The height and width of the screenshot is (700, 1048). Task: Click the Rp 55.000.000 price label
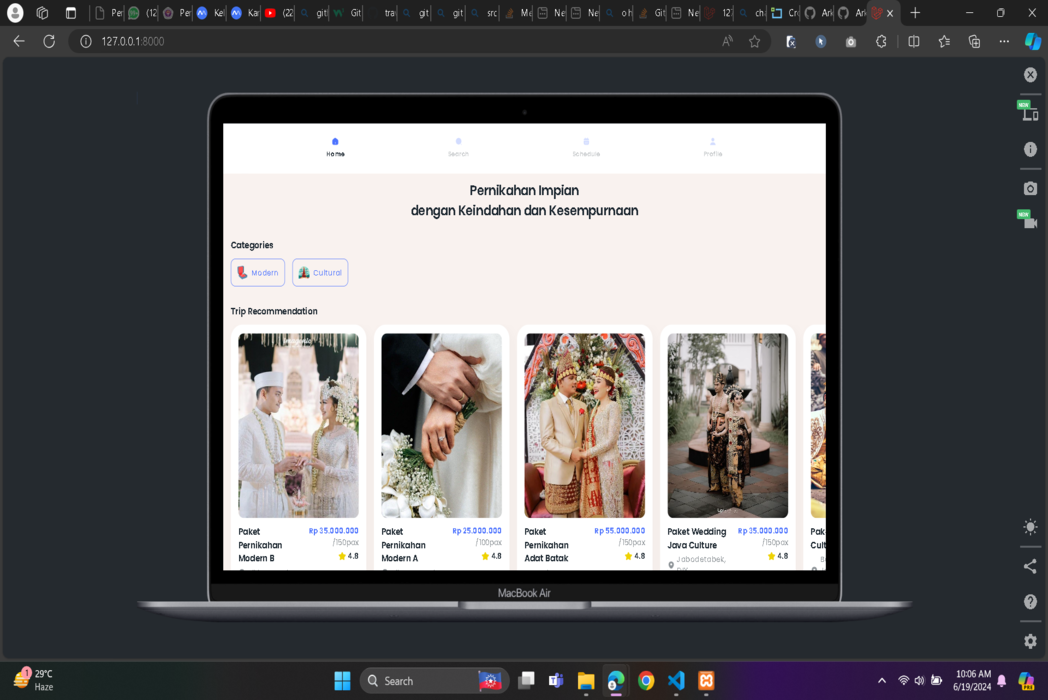tap(620, 531)
